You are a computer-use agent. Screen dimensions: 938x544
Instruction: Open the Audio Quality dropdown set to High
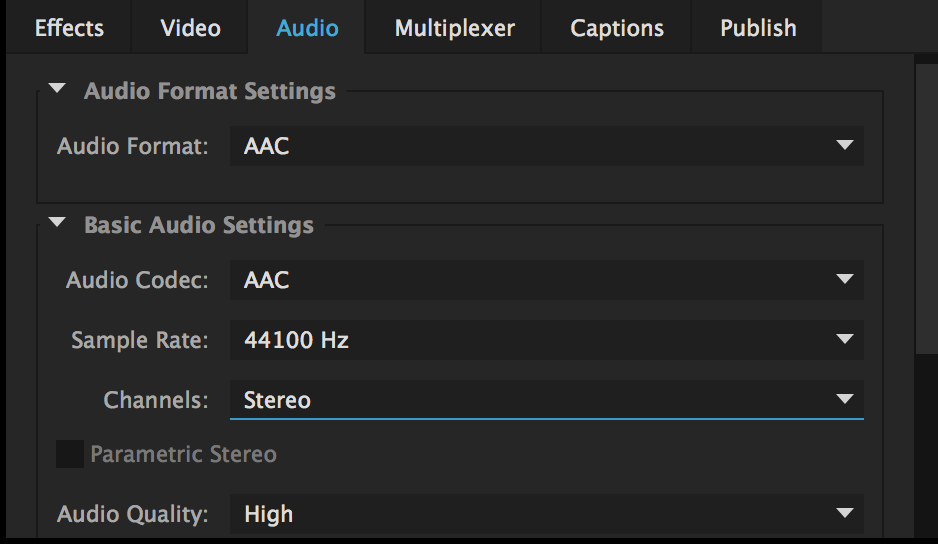coord(547,514)
